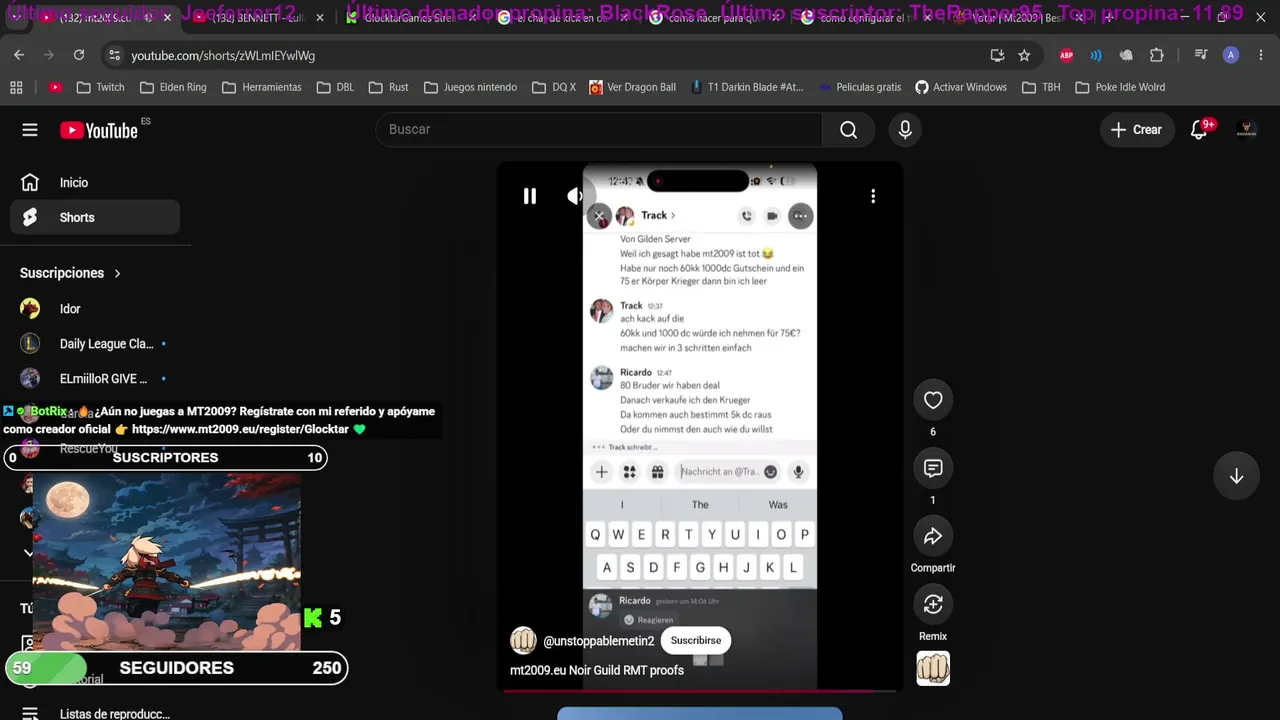Open the Chrome profile A button
This screenshot has height=720, width=1280.
tap(1231, 55)
